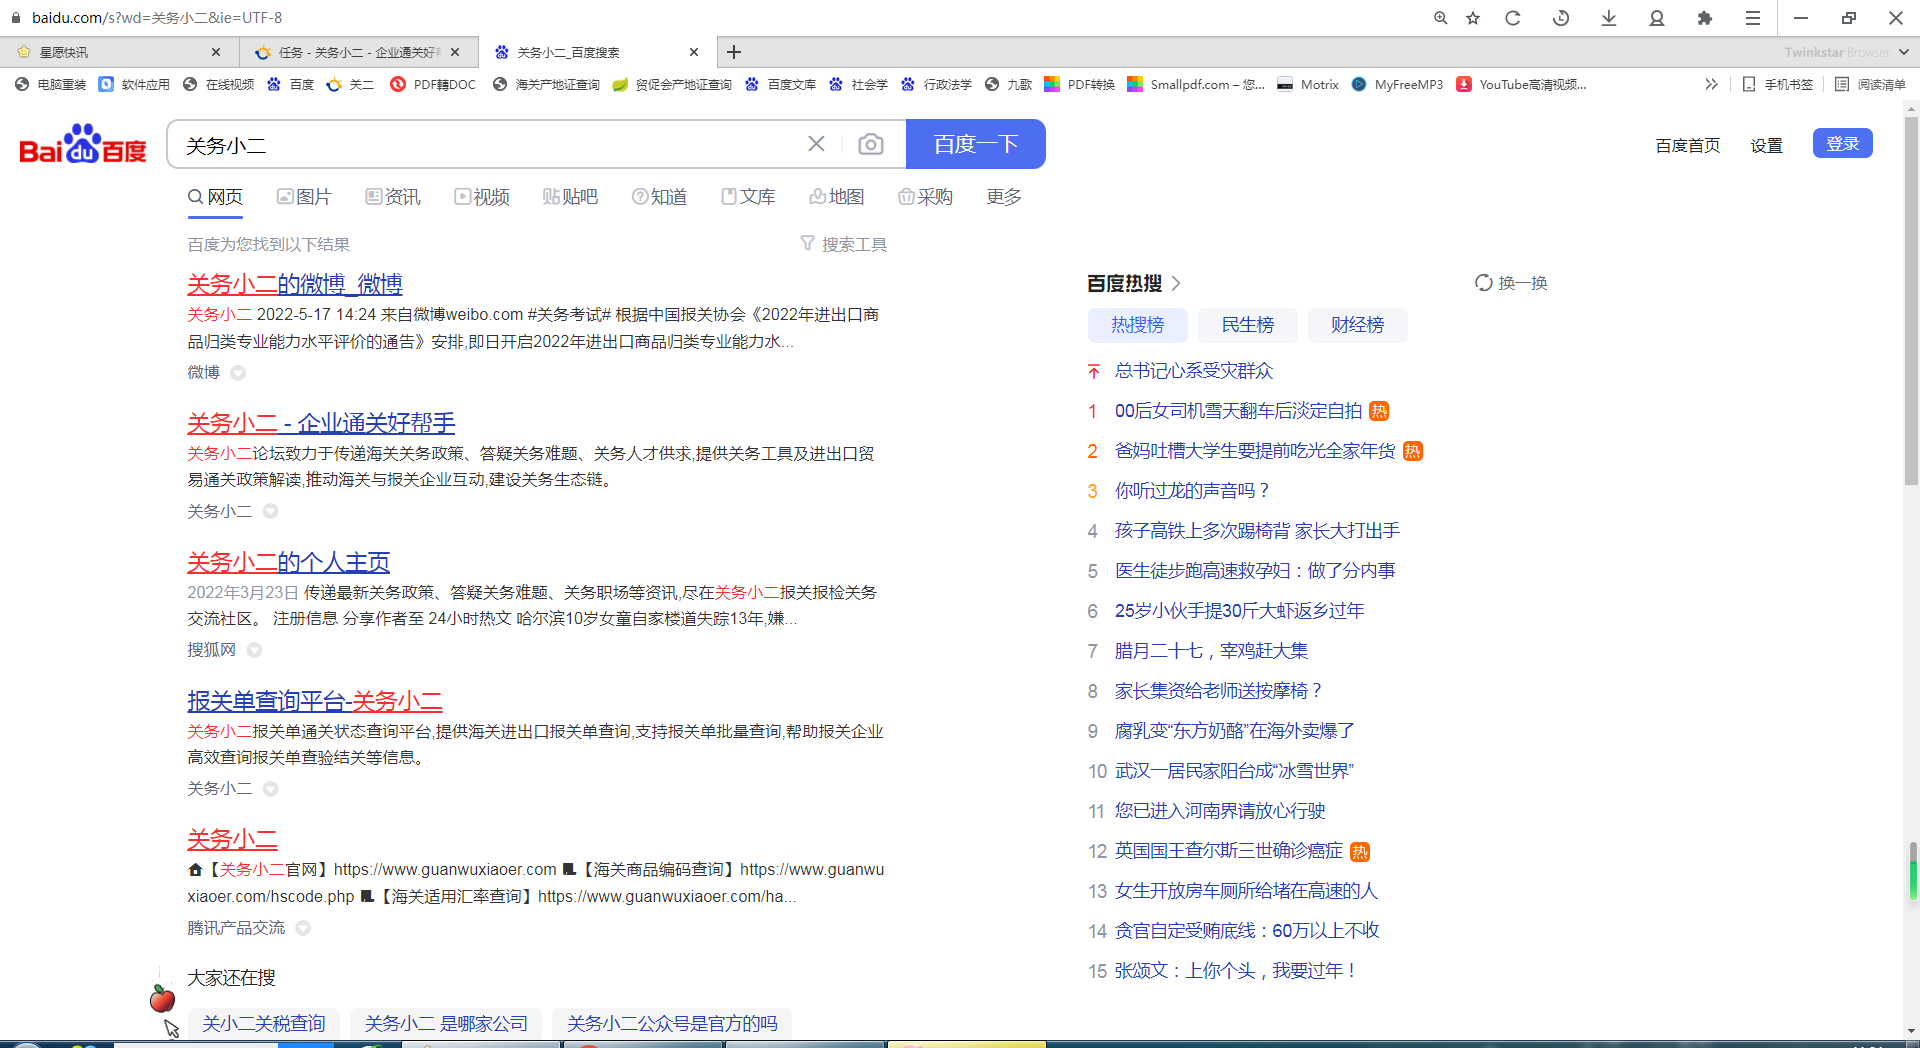
Task: Switch to 任务 - 关务小二 browser tab
Action: point(358,52)
